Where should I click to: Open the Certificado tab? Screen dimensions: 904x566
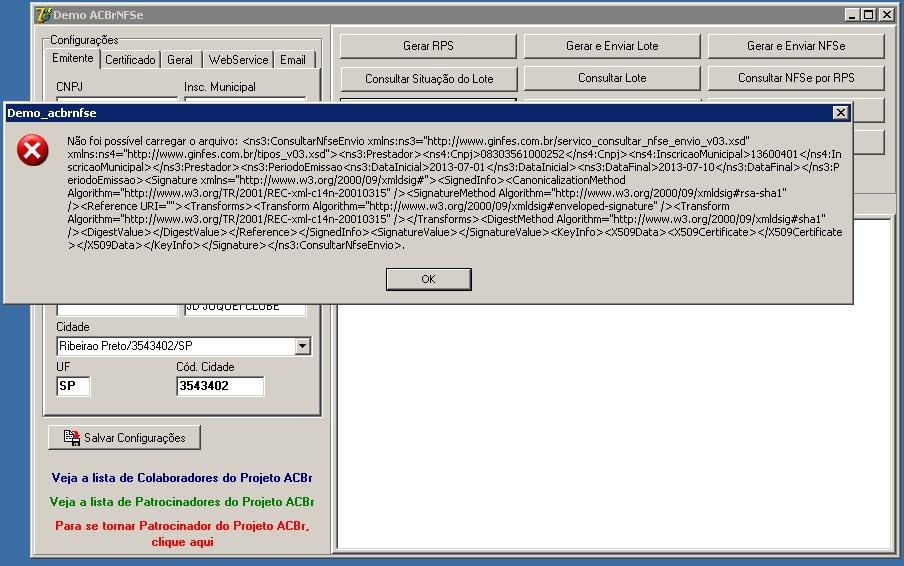pos(130,60)
